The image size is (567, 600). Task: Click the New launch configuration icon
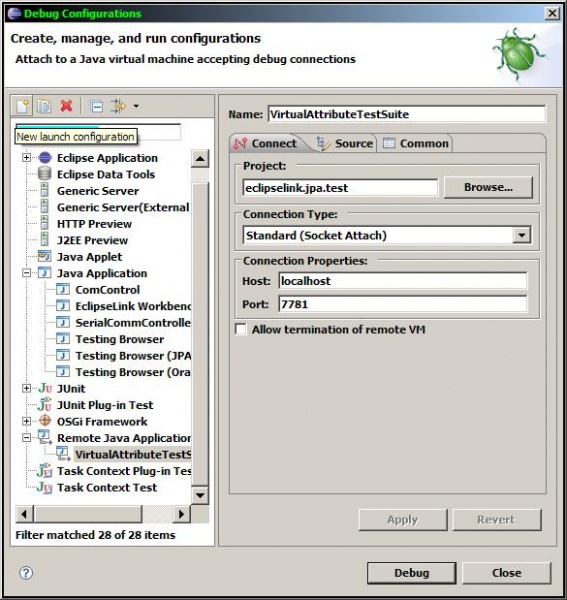[x=22, y=106]
